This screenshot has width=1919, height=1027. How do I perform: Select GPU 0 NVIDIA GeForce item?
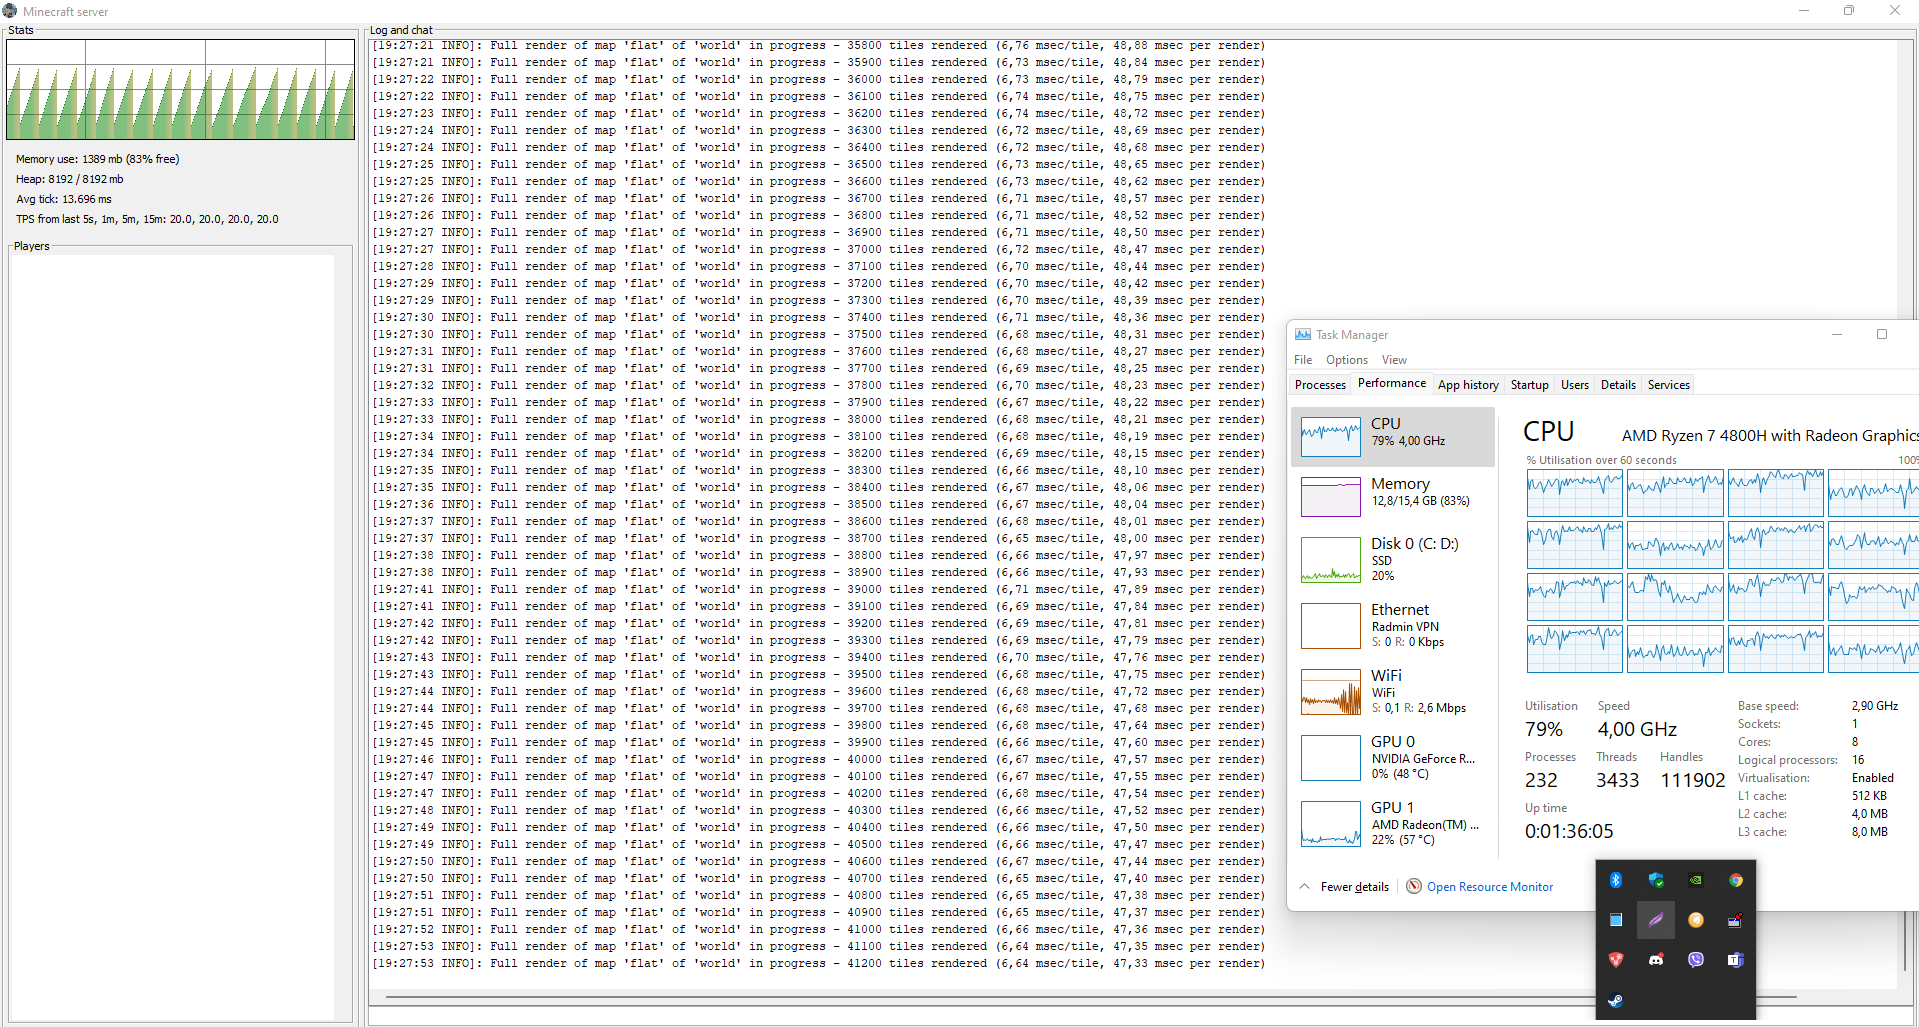[1392, 758]
